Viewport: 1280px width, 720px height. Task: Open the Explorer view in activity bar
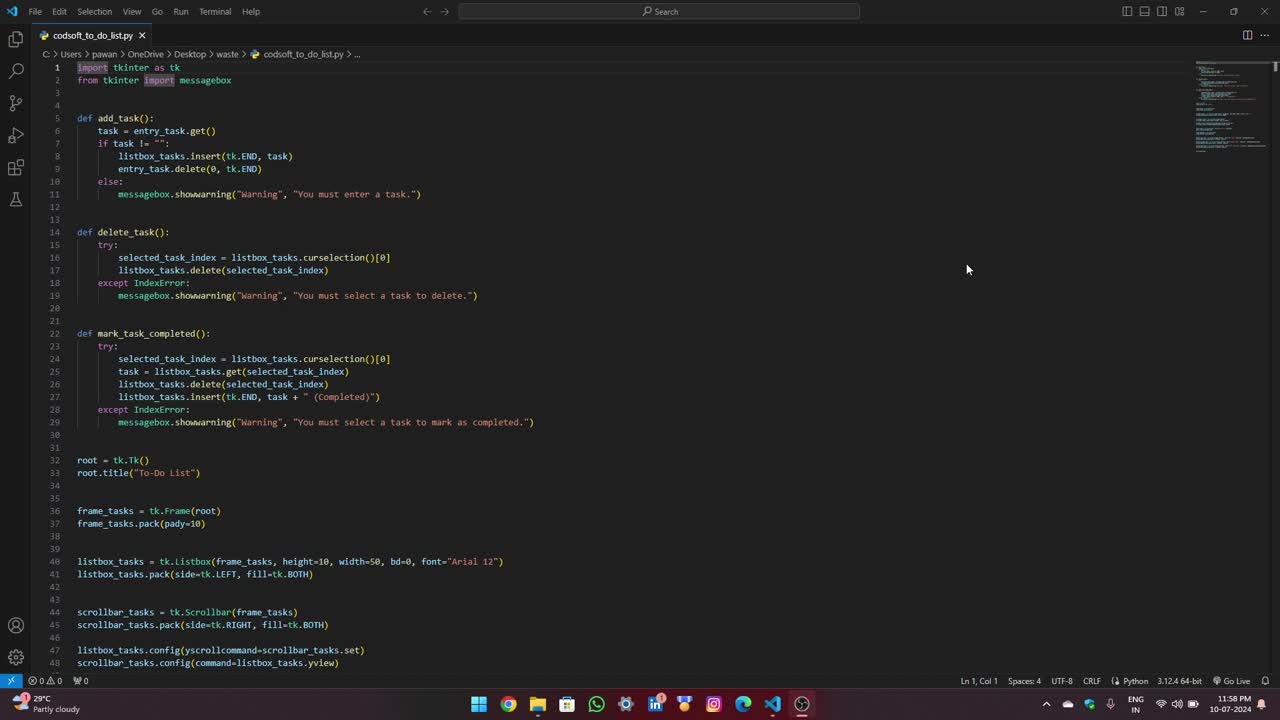click(15, 39)
